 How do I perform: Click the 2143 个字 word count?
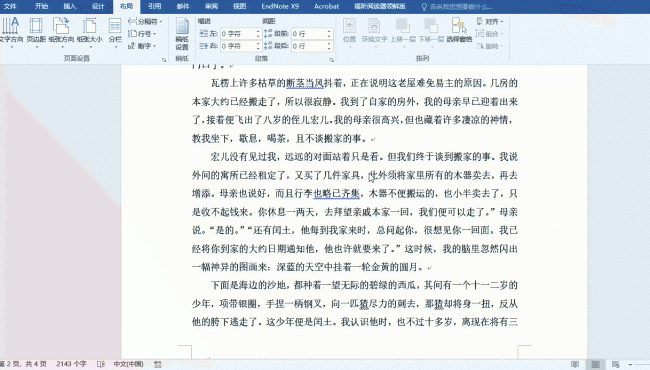tap(71, 364)
